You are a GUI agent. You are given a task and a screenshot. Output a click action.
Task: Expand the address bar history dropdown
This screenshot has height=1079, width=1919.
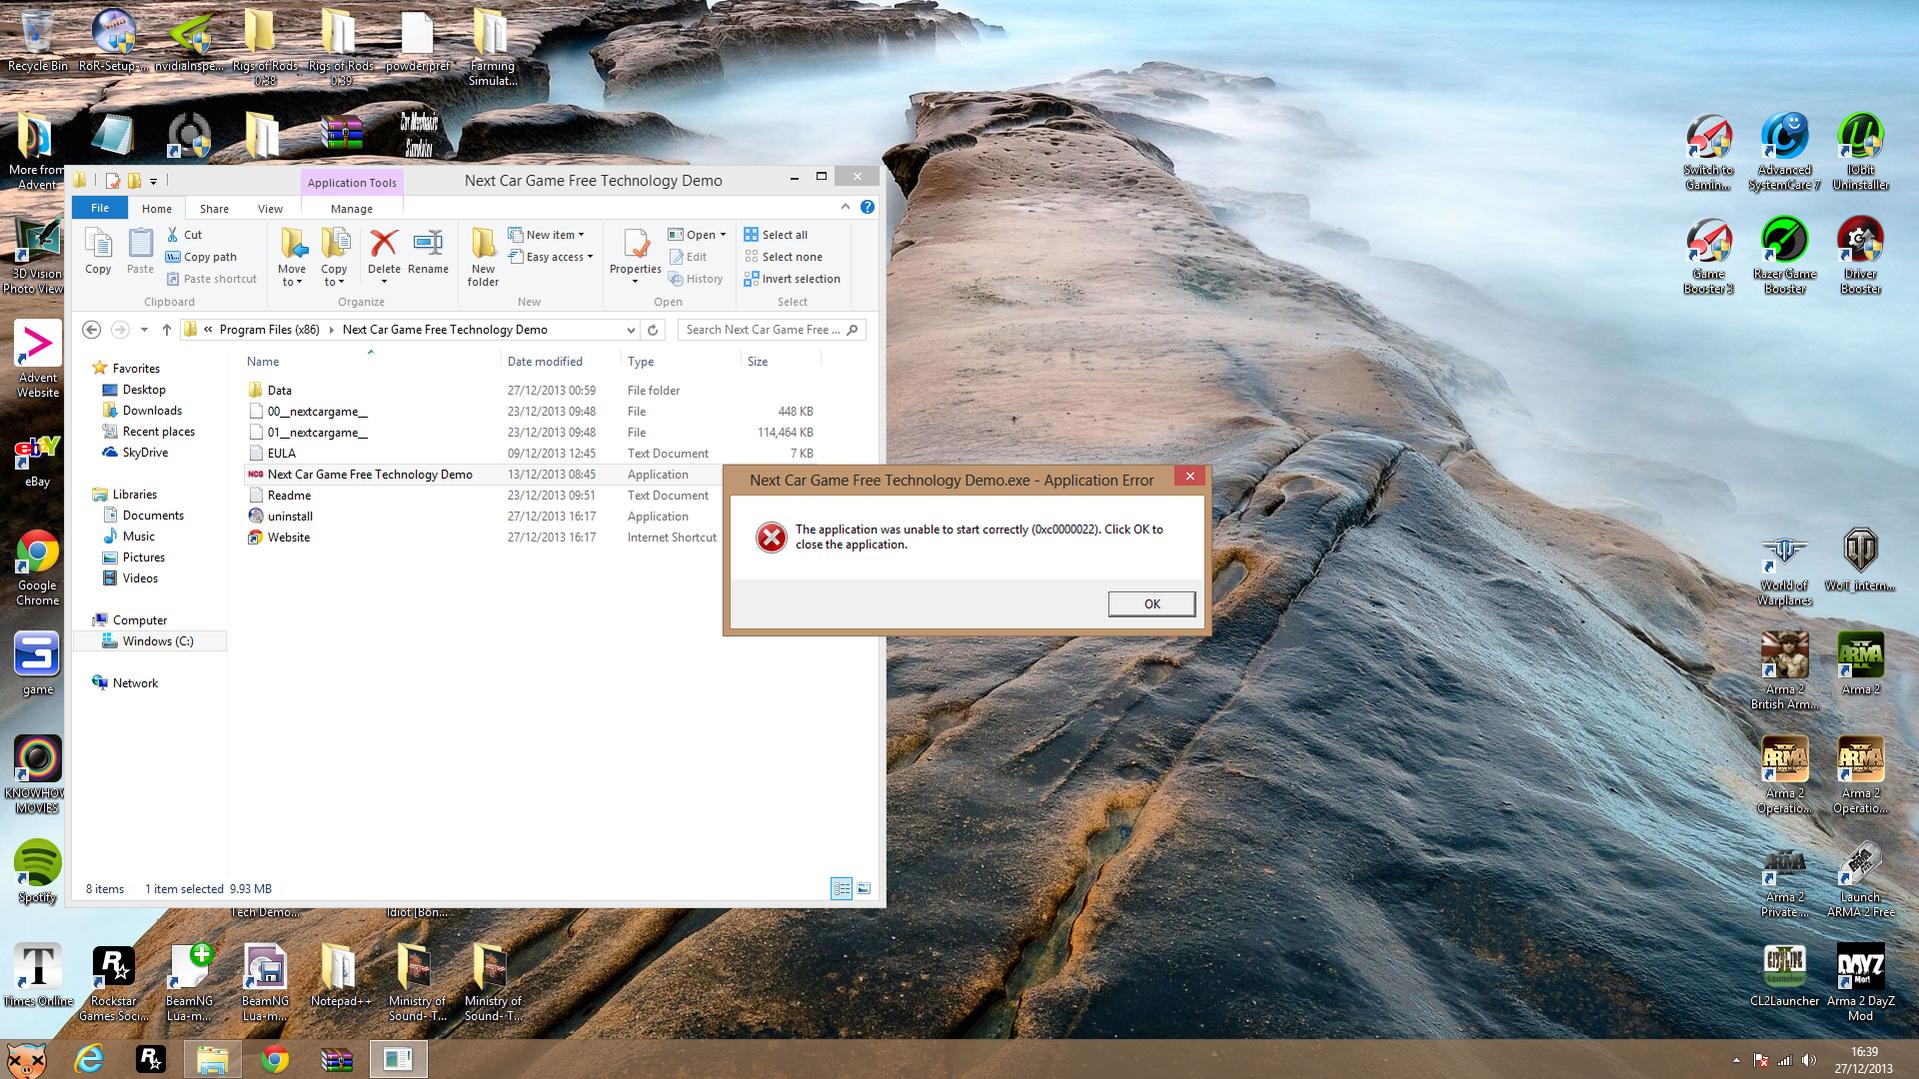(x=631, y=329)
